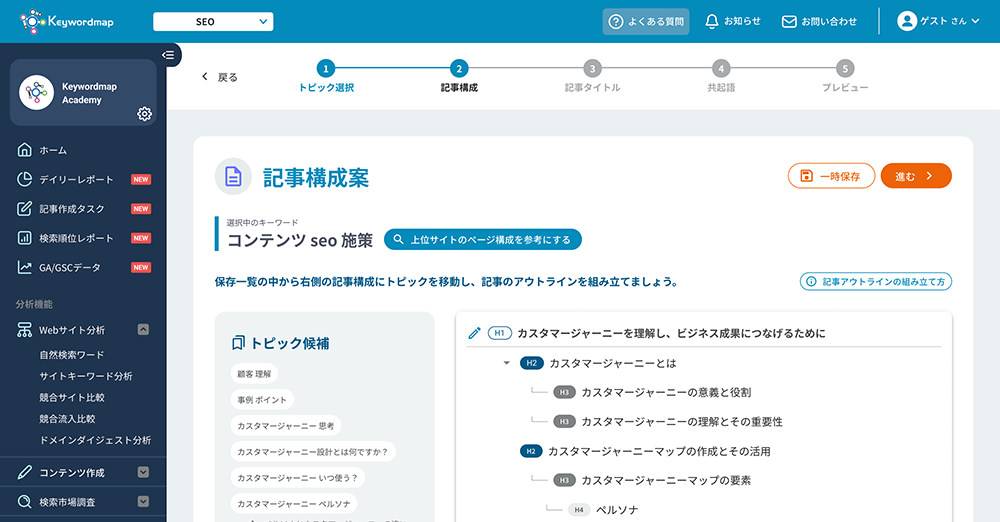The height and width of the screenshot is (522, 1000).
Task: Expand the 検索市場調査 section arrow
Action: tap(143, 502)
